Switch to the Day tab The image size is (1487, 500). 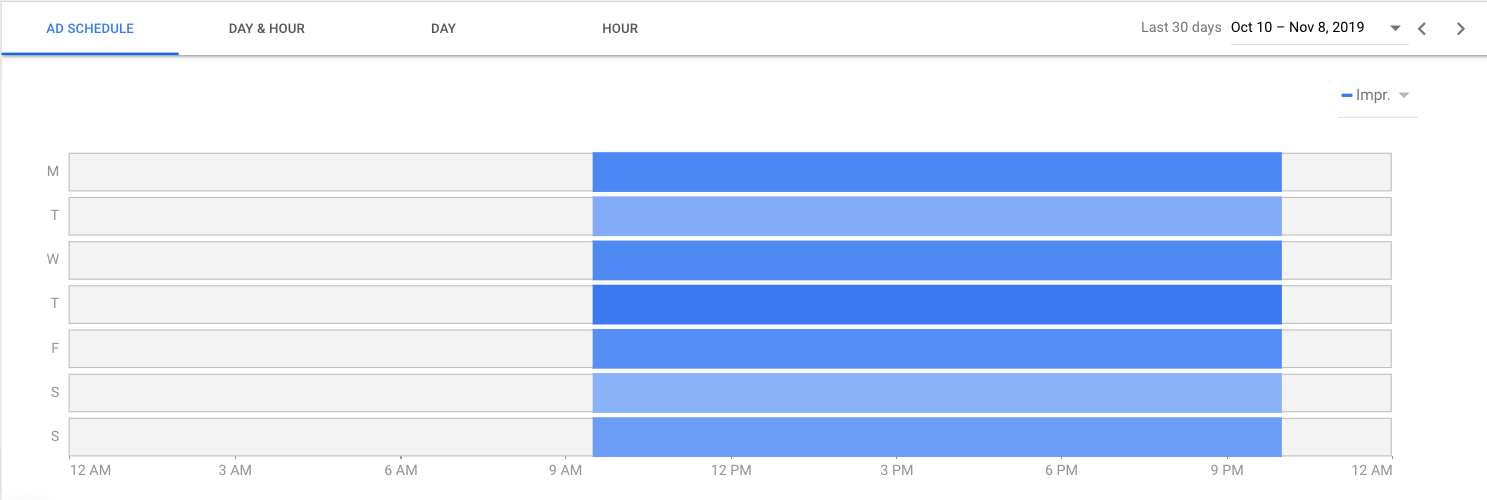click(x=443, y=29)
